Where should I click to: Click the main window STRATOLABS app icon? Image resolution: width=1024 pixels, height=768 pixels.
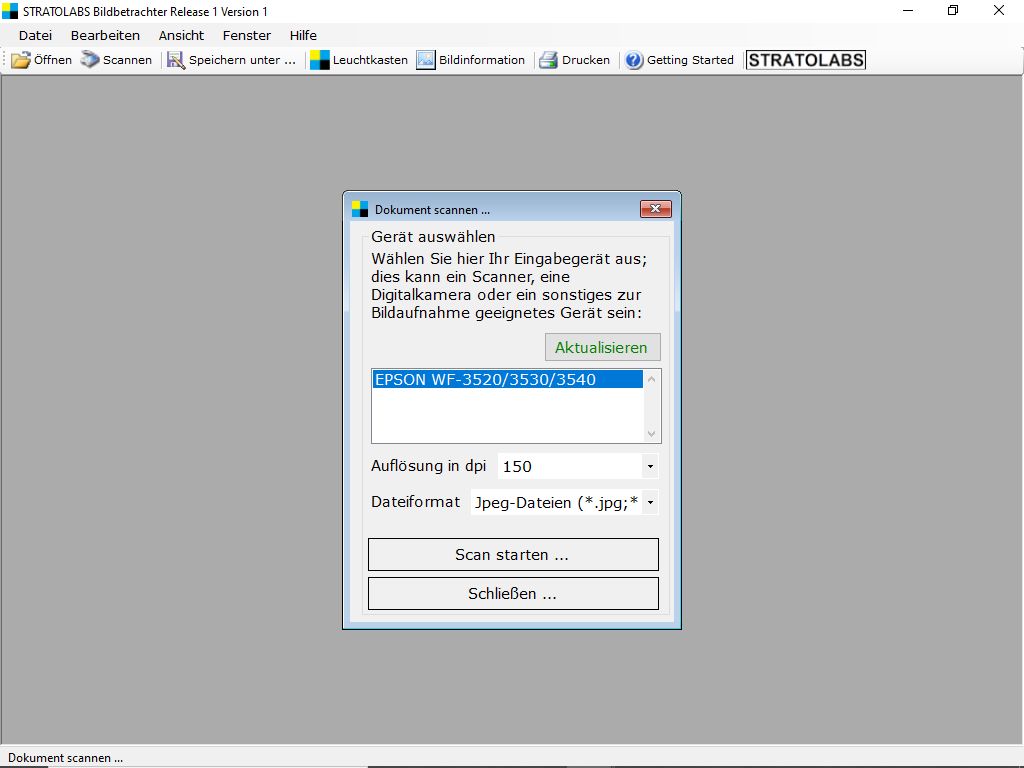10,11
